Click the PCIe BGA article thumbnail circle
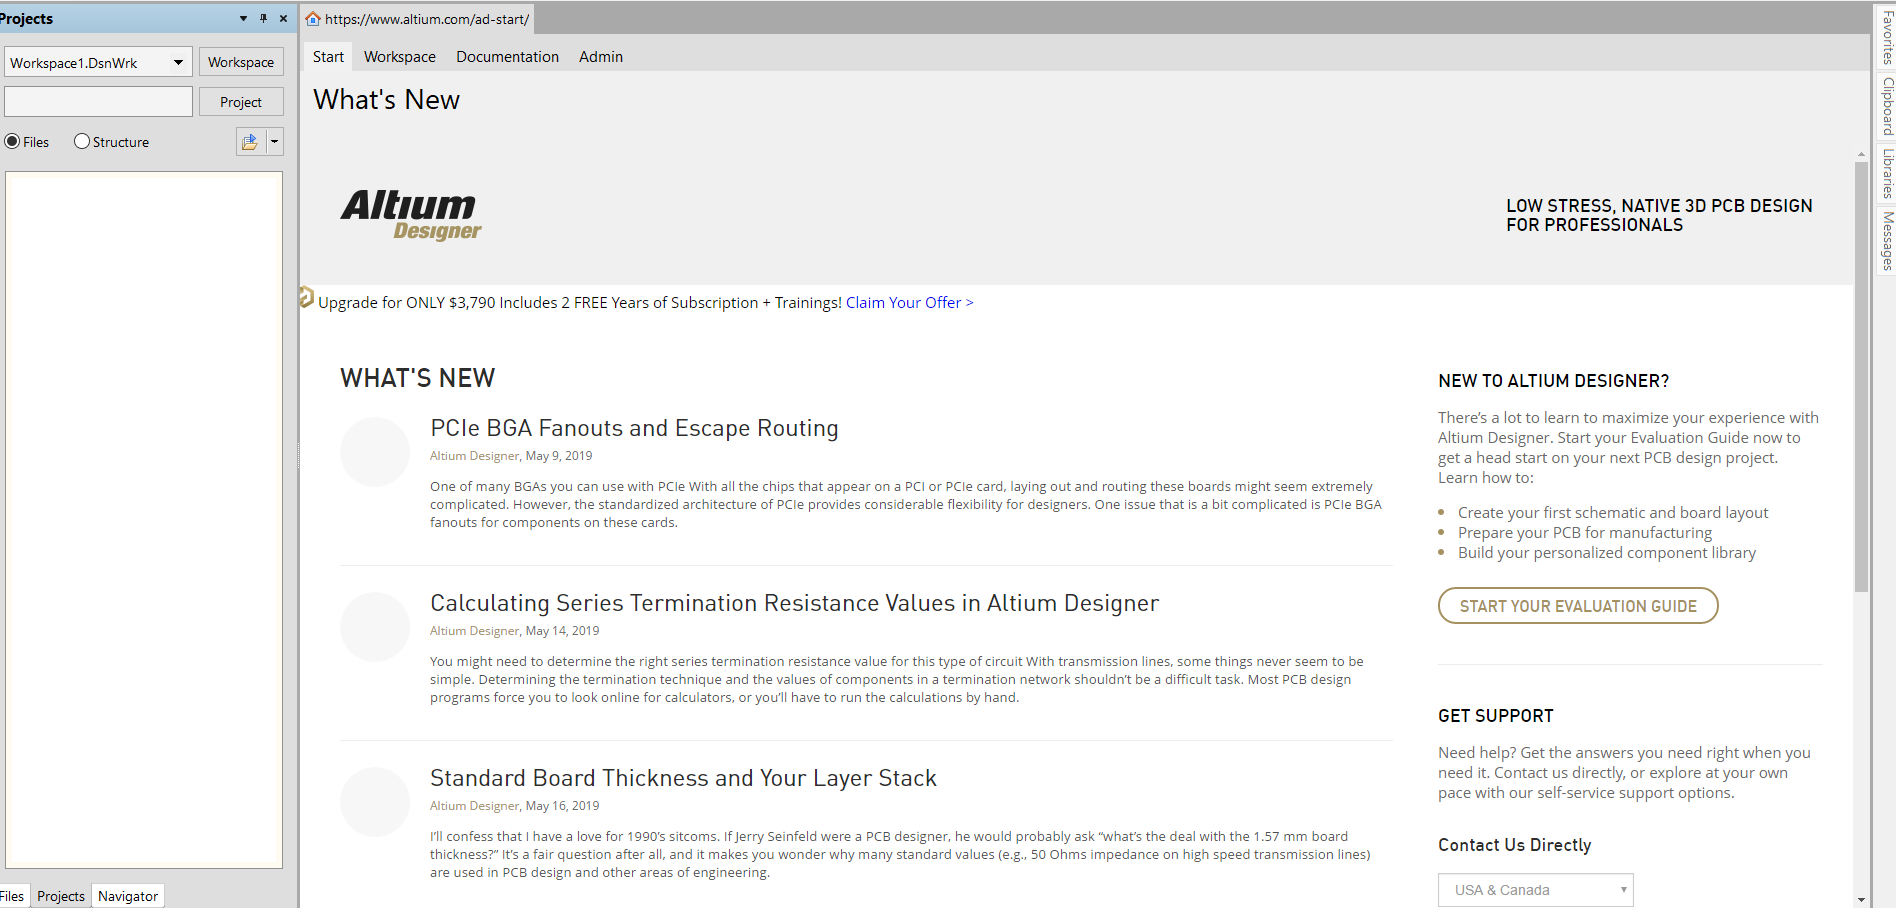This screenshot has width=1896, height=908. (x=375, y=452)
